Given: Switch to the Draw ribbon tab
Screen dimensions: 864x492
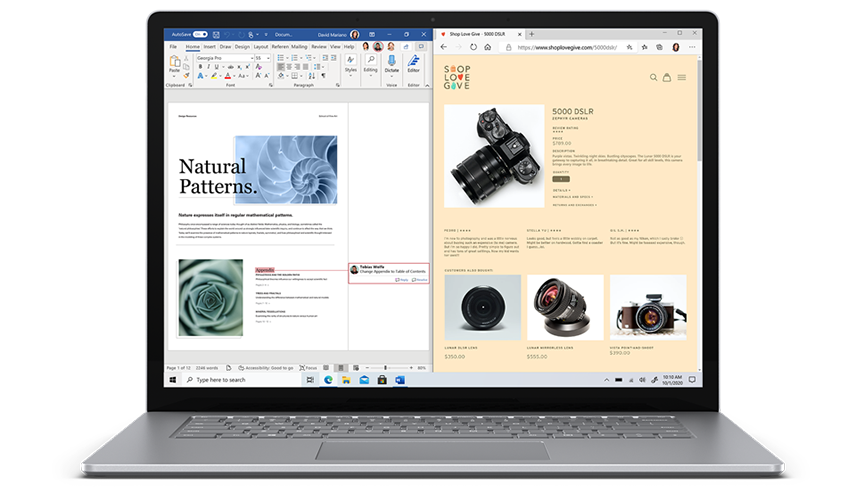Looking at the screenshot, I should (x=225, y=47).
